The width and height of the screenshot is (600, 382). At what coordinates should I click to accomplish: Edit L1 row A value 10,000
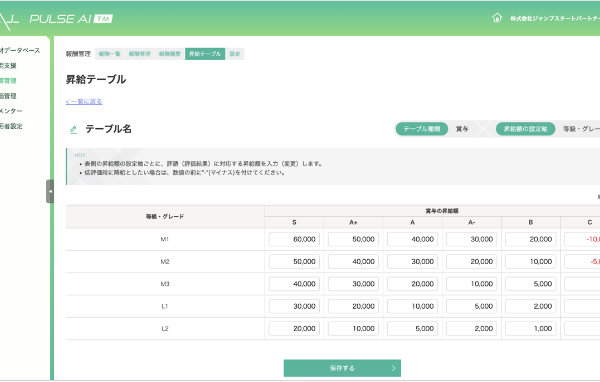(412, 306)
